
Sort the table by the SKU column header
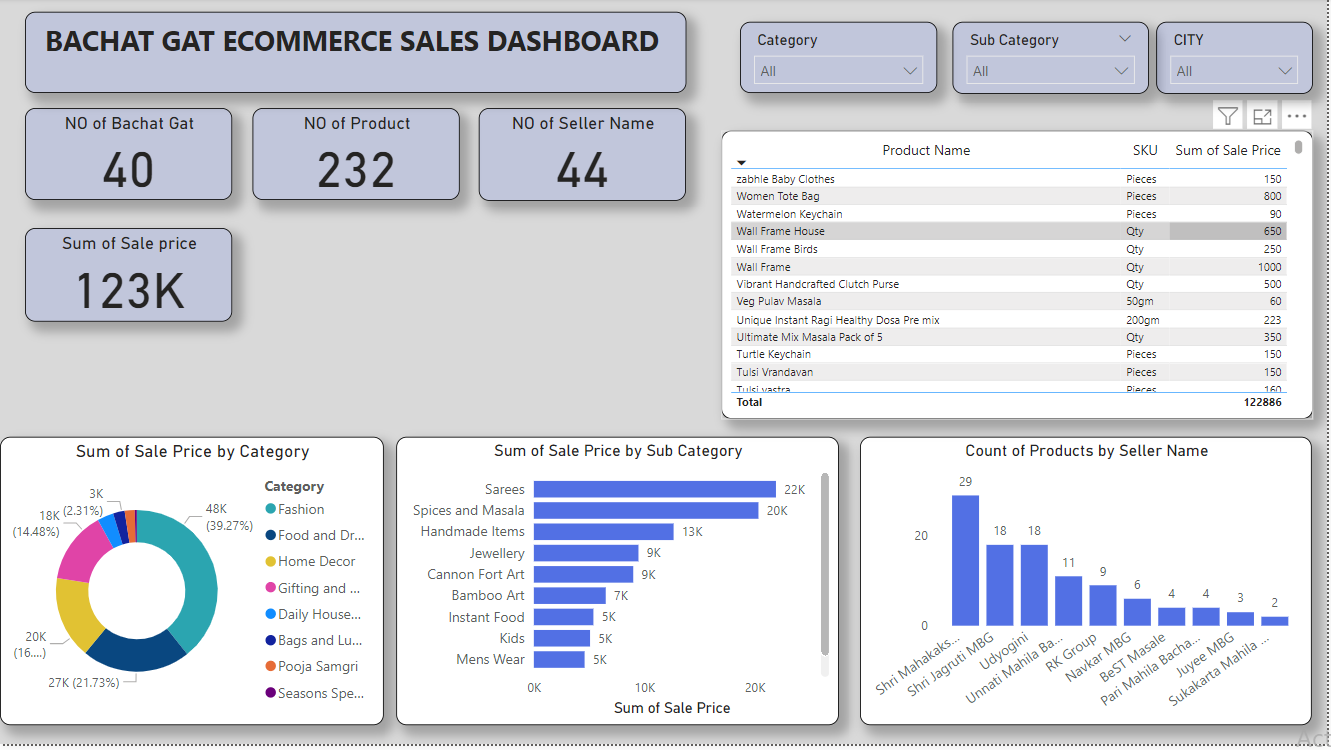(x=1145, y=150)
